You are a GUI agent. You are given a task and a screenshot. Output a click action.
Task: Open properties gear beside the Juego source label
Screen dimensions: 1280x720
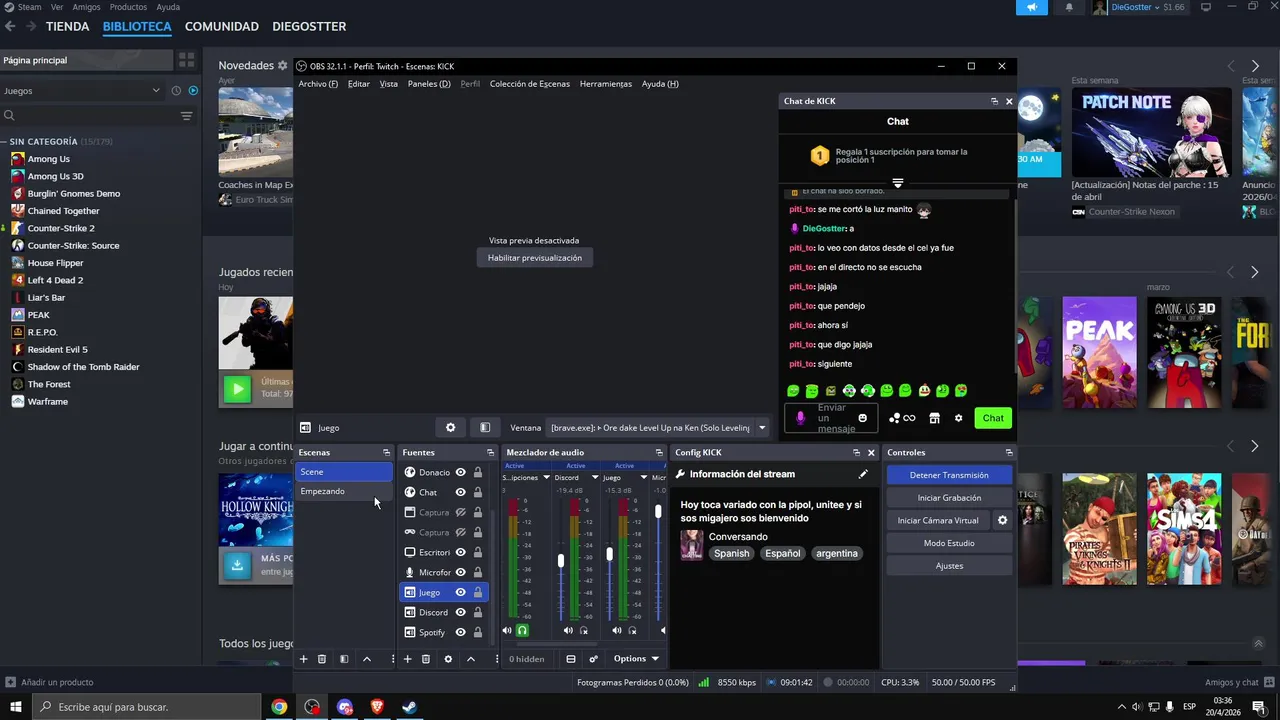[x=450, y=427]
